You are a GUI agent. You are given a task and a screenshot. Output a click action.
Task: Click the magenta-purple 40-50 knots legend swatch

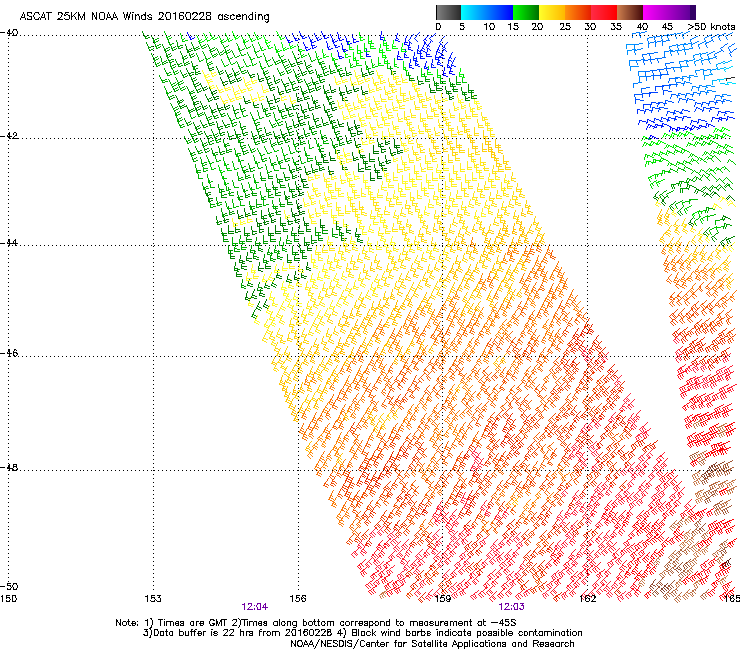pos(669,12)
